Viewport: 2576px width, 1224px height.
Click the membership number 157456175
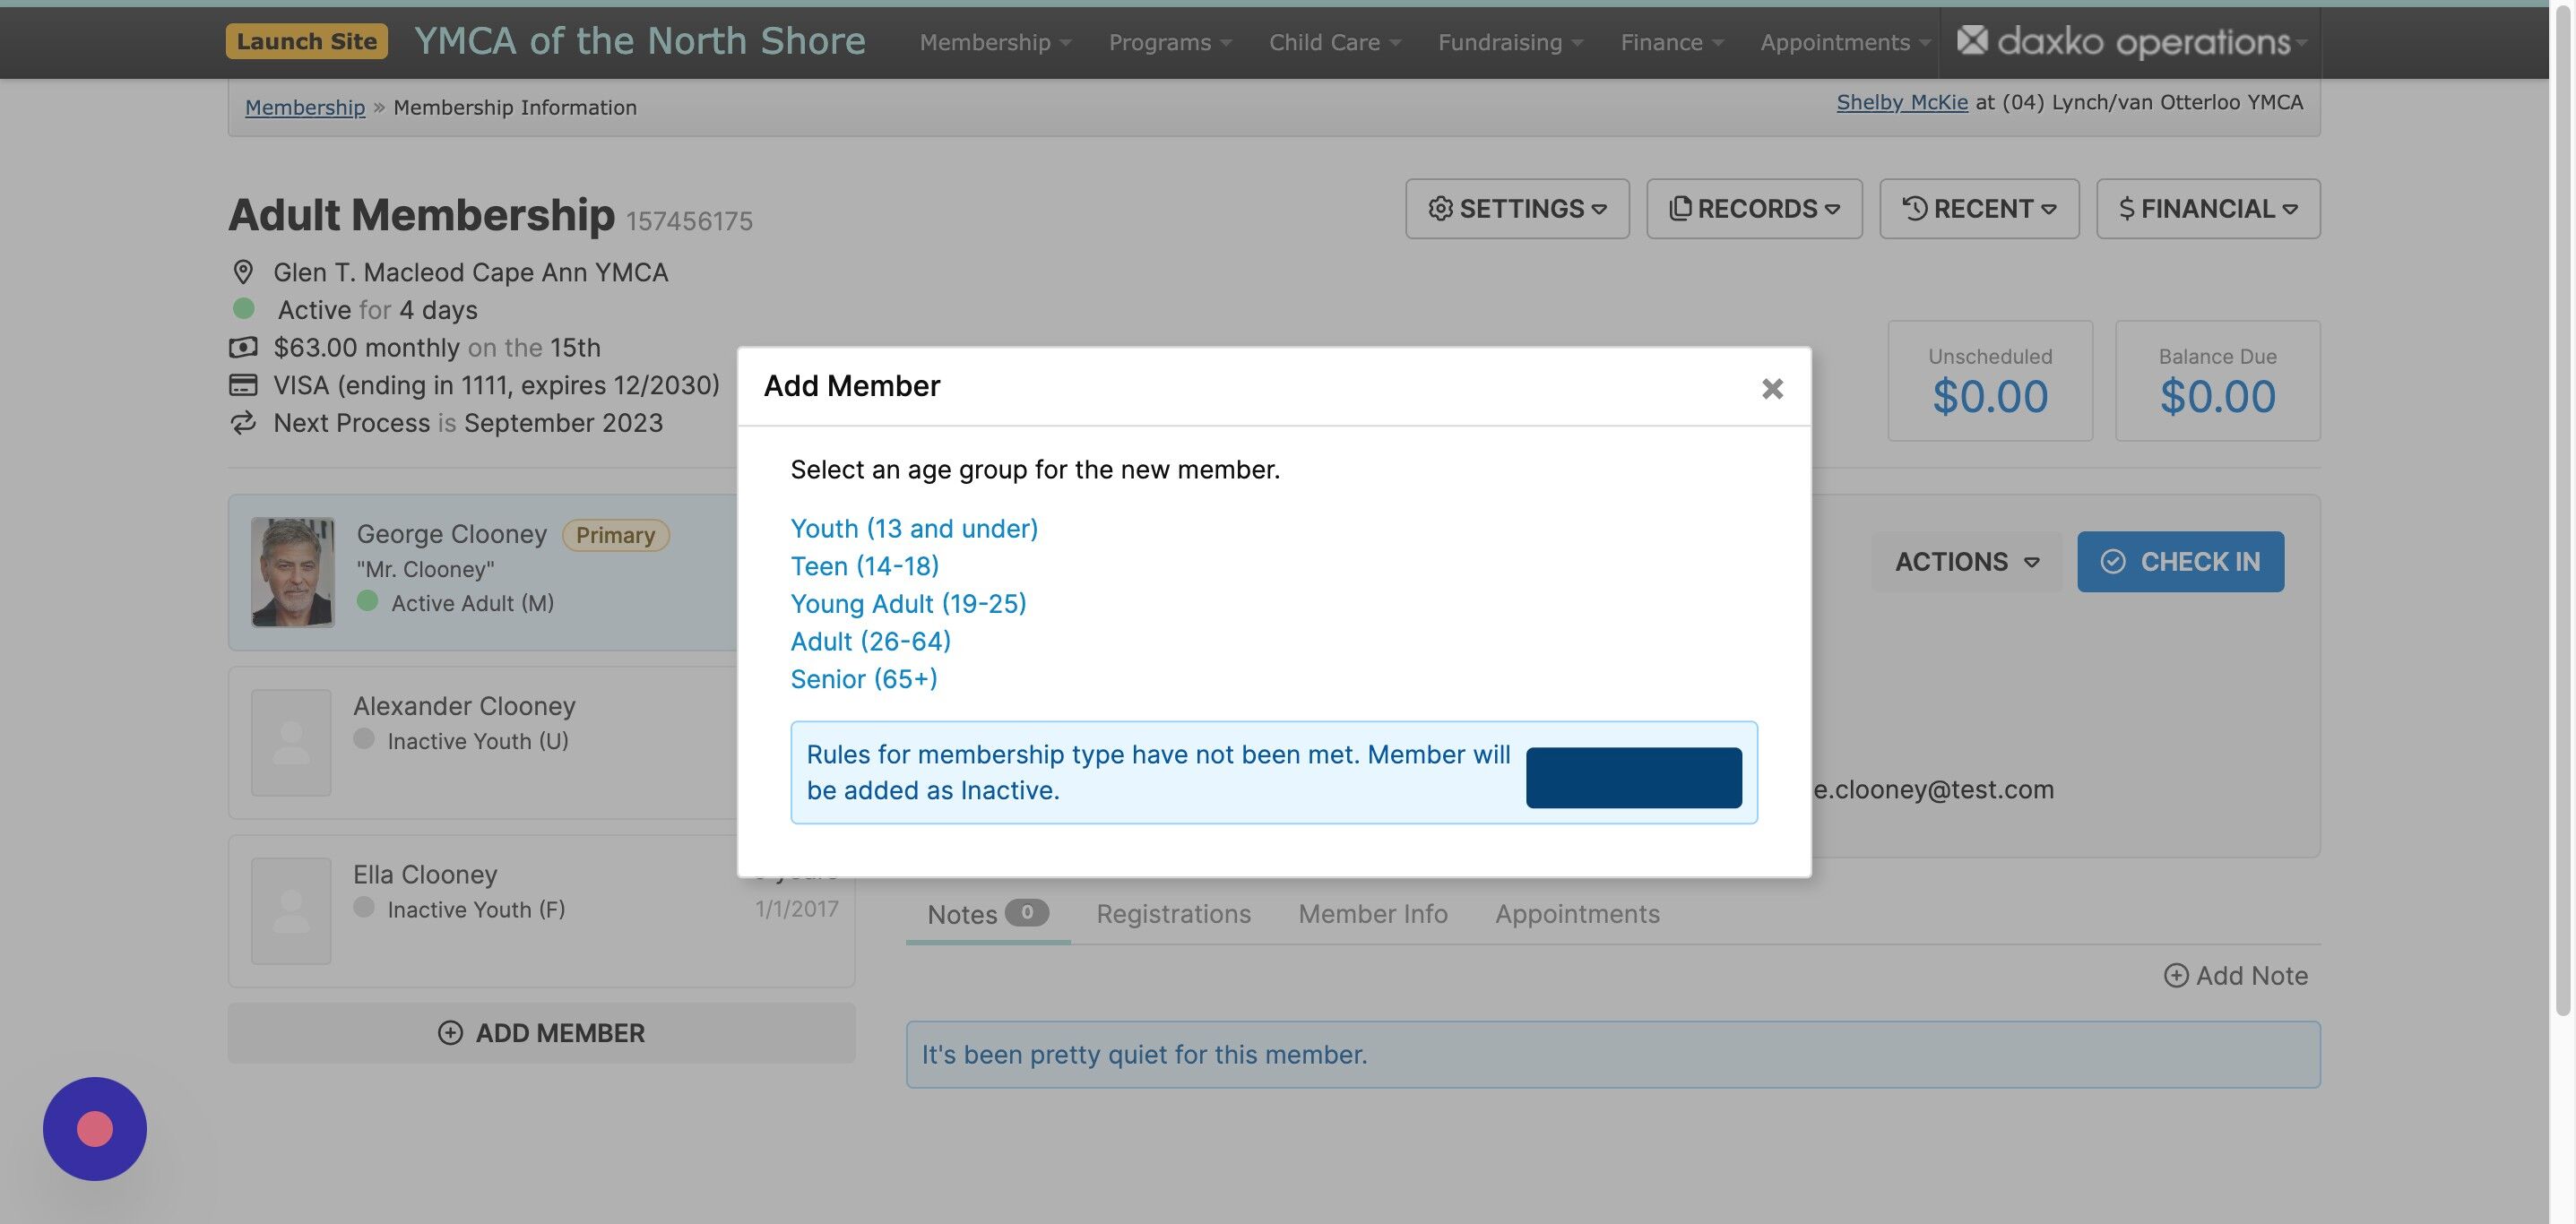[689, 221]
